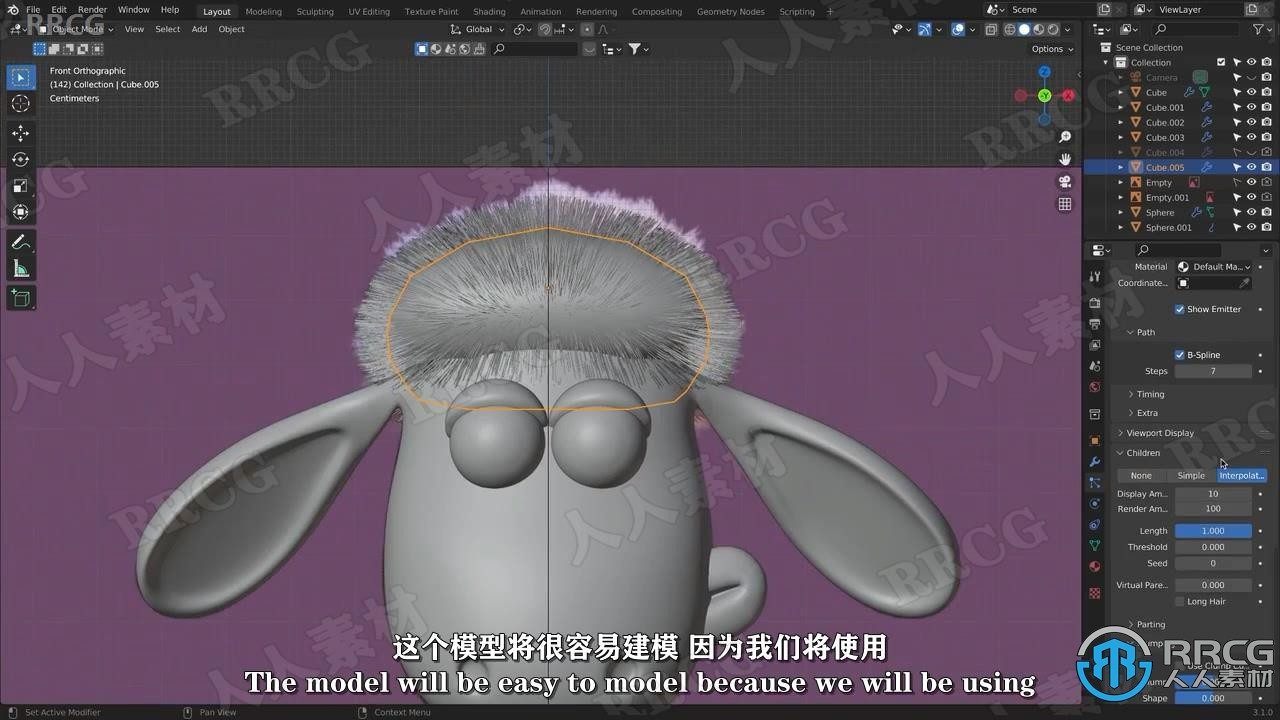Open the Physics properties tab

1095,503
